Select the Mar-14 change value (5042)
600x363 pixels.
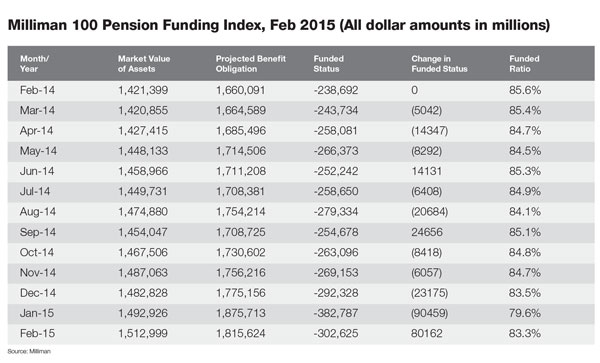point(426,111)
